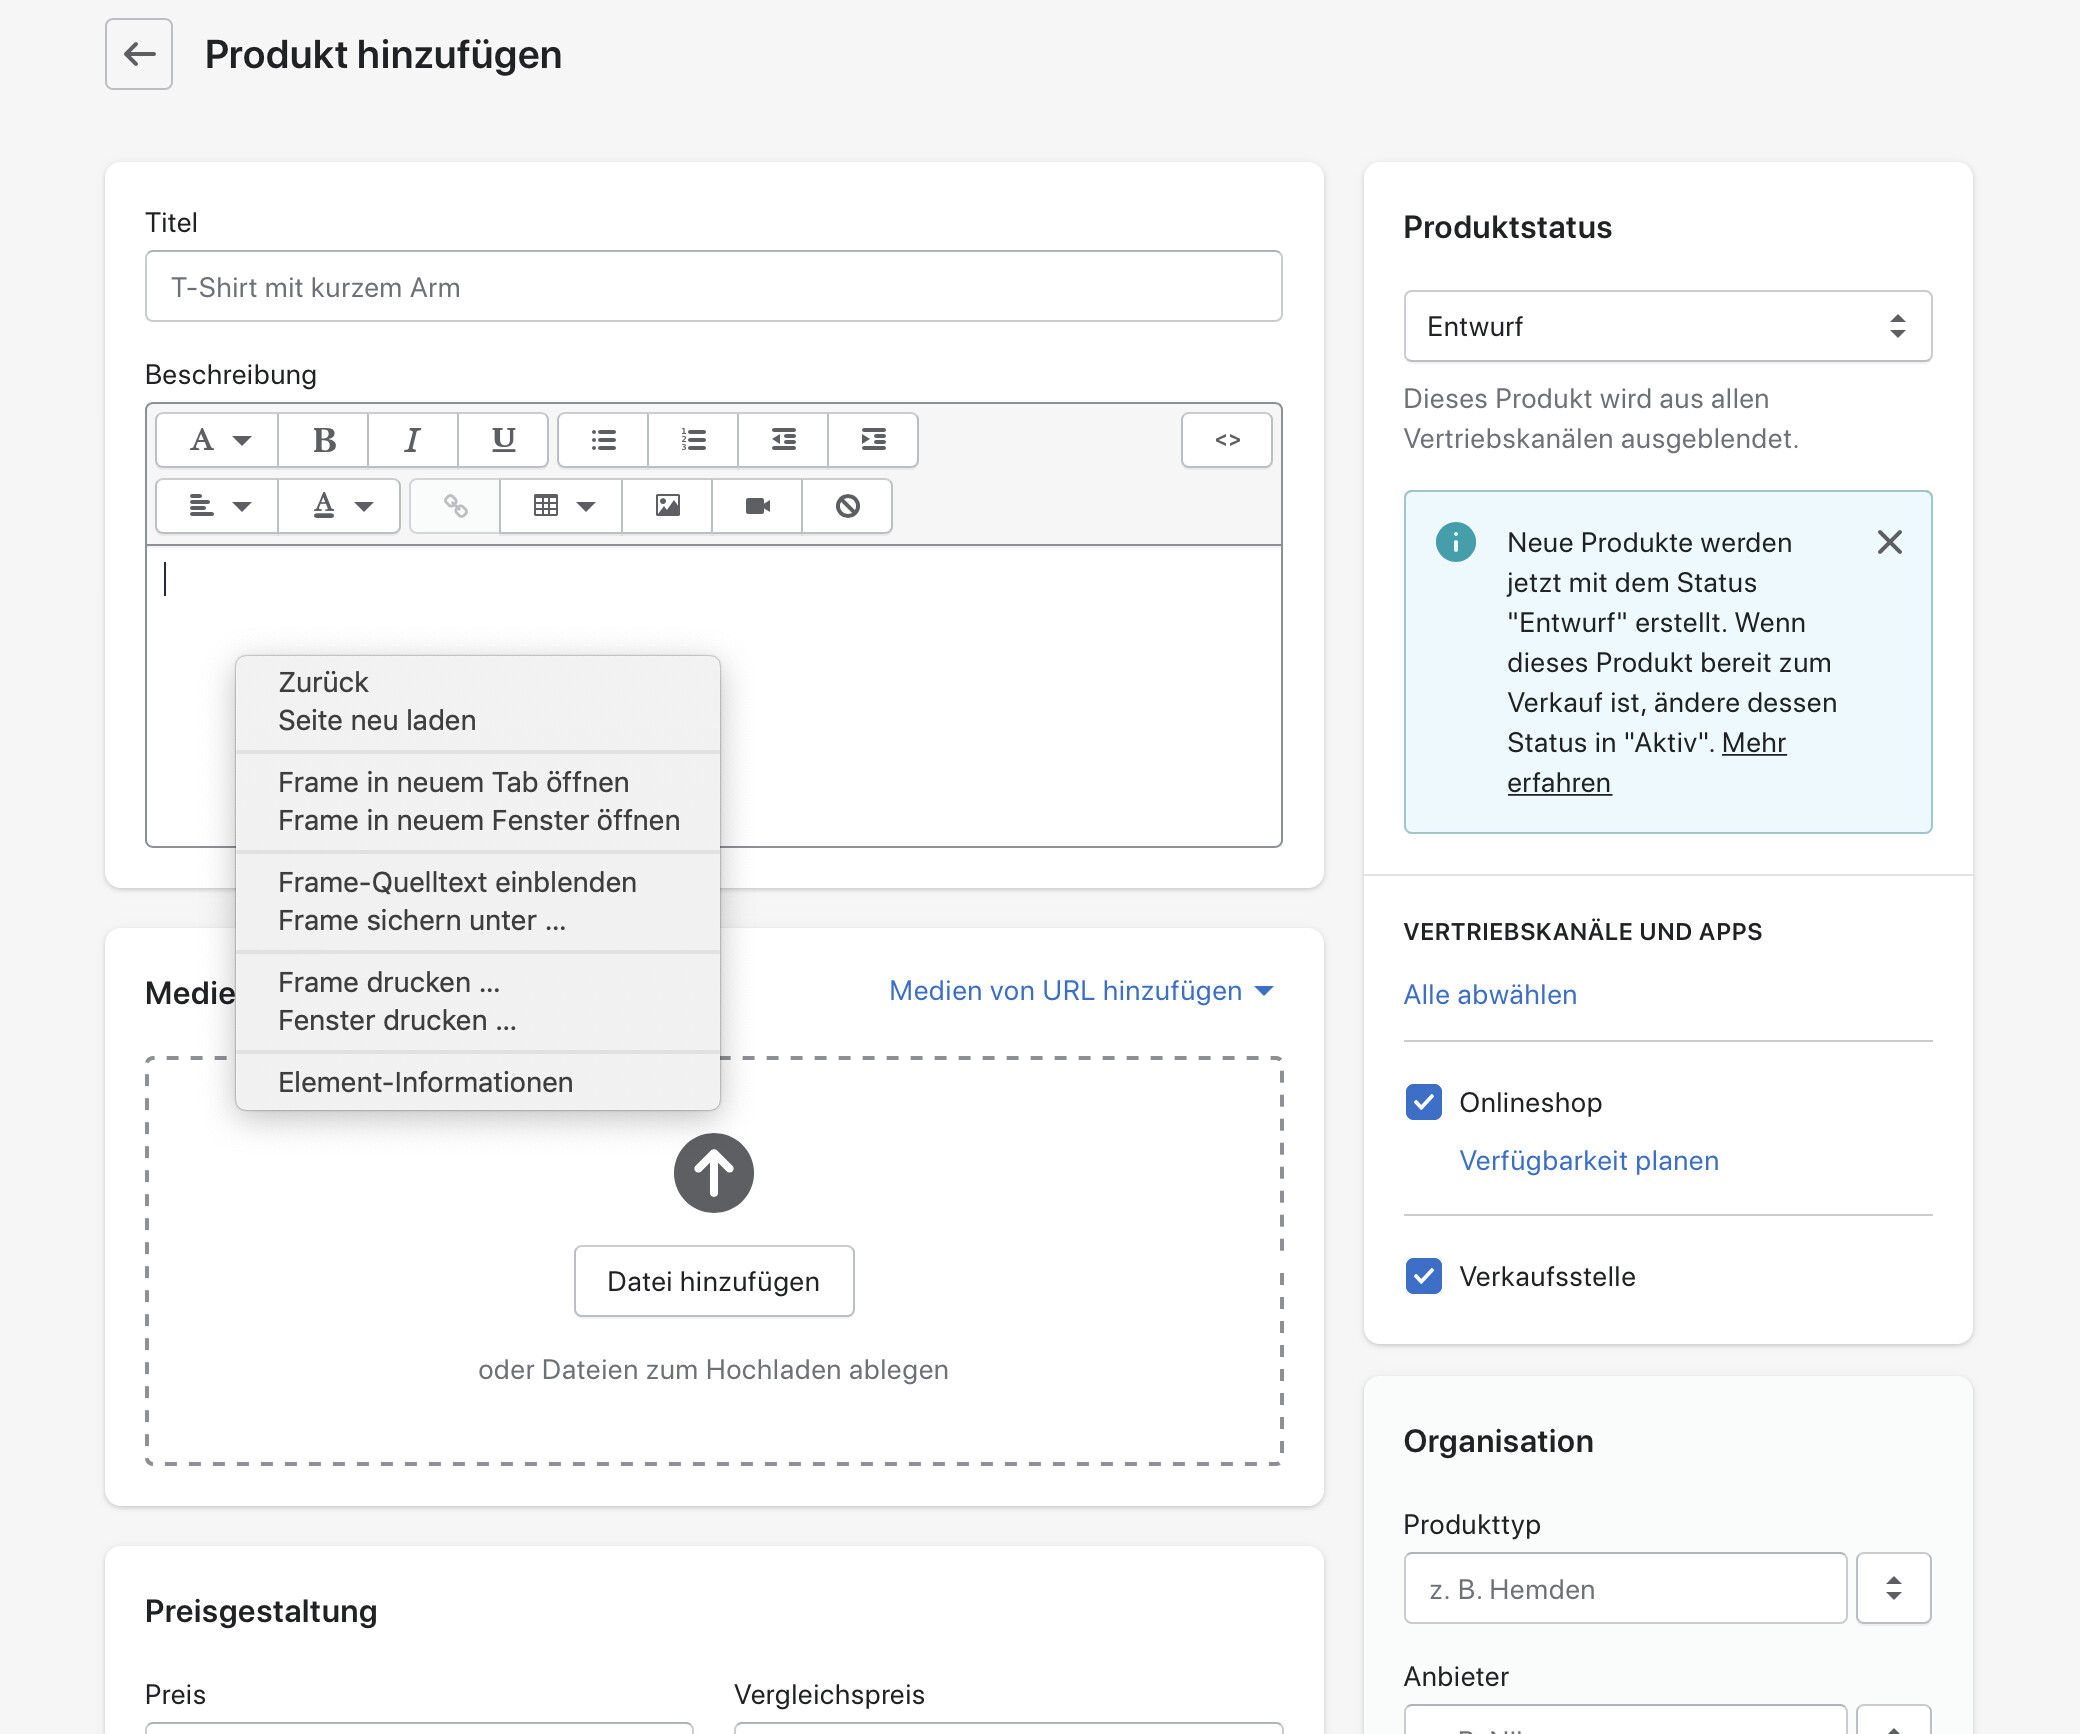This screenshot has height=1734, width=2080.
Task: Toggle italic formatting in description editor
Action: tap(413, 440)
